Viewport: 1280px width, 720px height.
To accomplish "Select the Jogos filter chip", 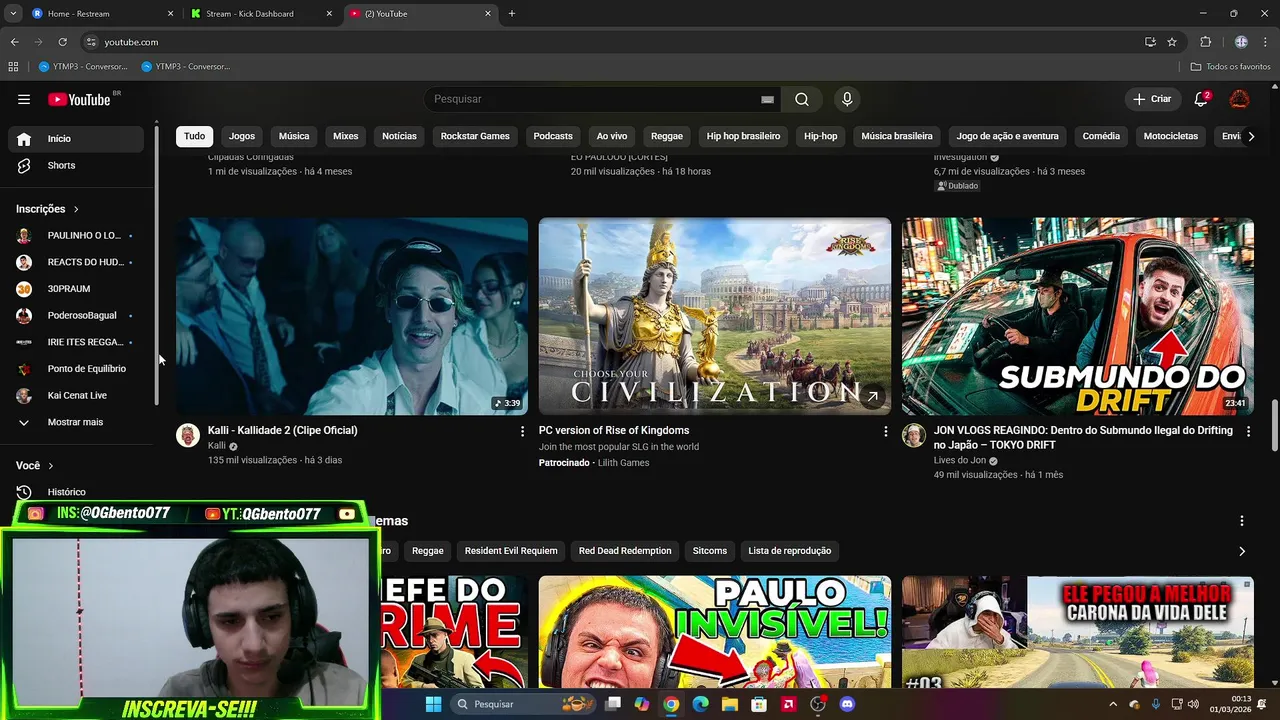I will pyautogui.click(x=242, y=136).
